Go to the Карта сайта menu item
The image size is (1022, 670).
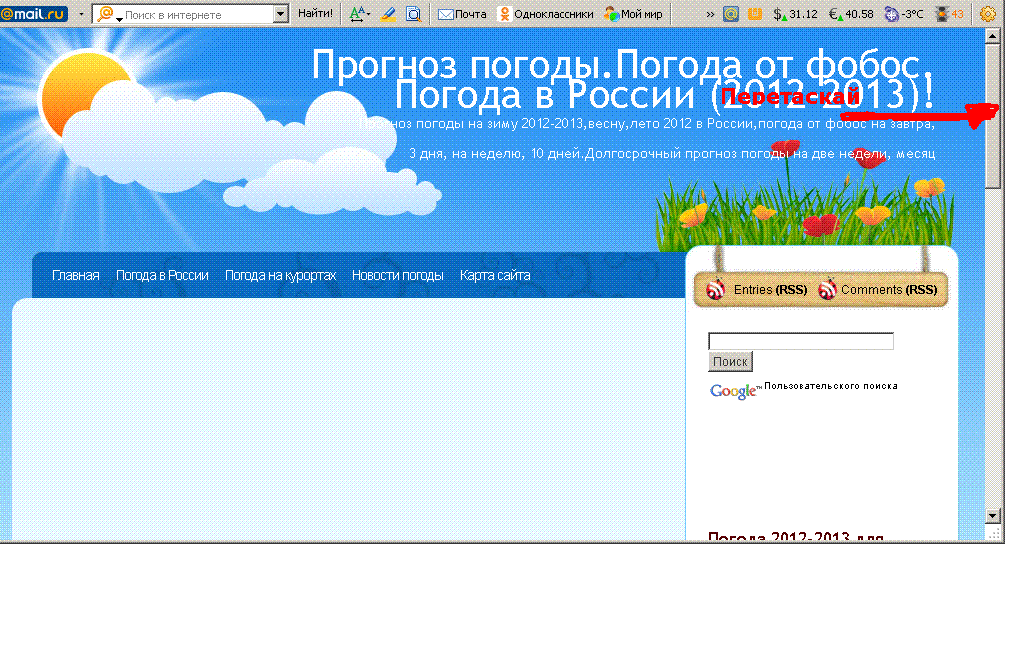pyautogui.click(x=495, y=275)
